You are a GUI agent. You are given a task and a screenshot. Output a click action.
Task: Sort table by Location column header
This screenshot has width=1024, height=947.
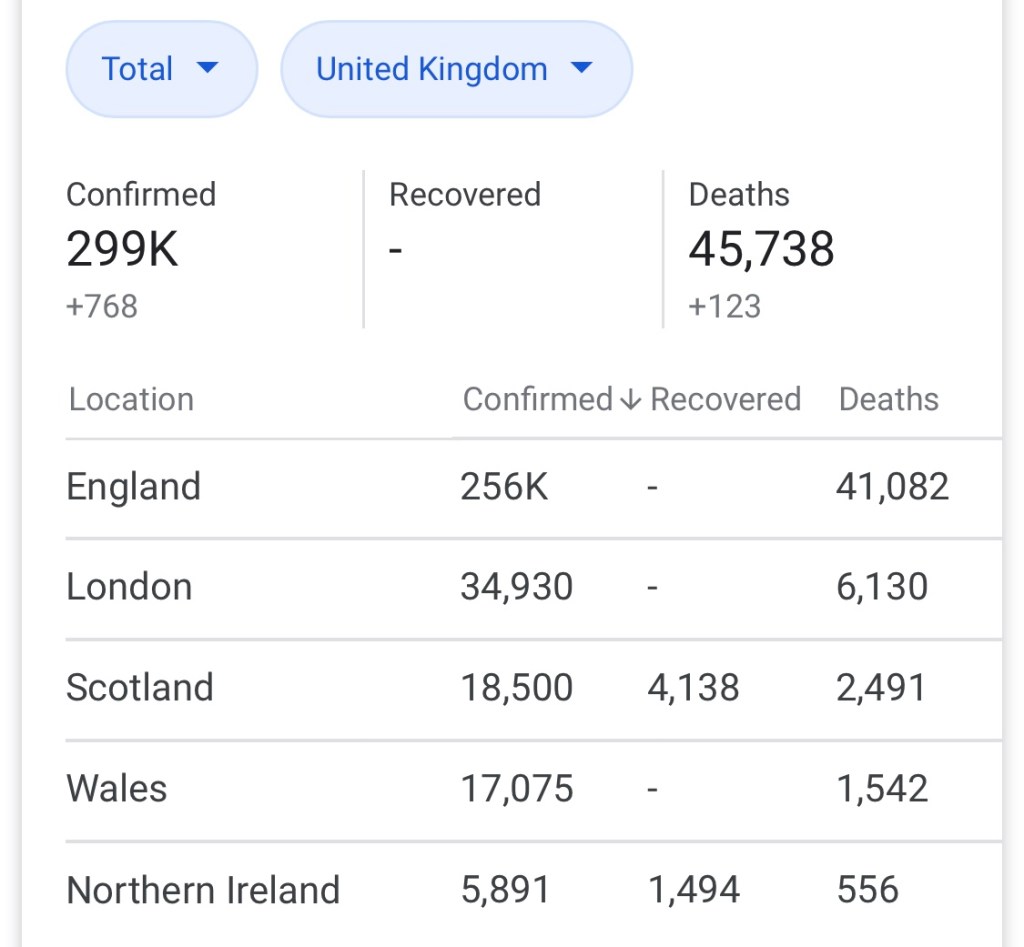131,400
